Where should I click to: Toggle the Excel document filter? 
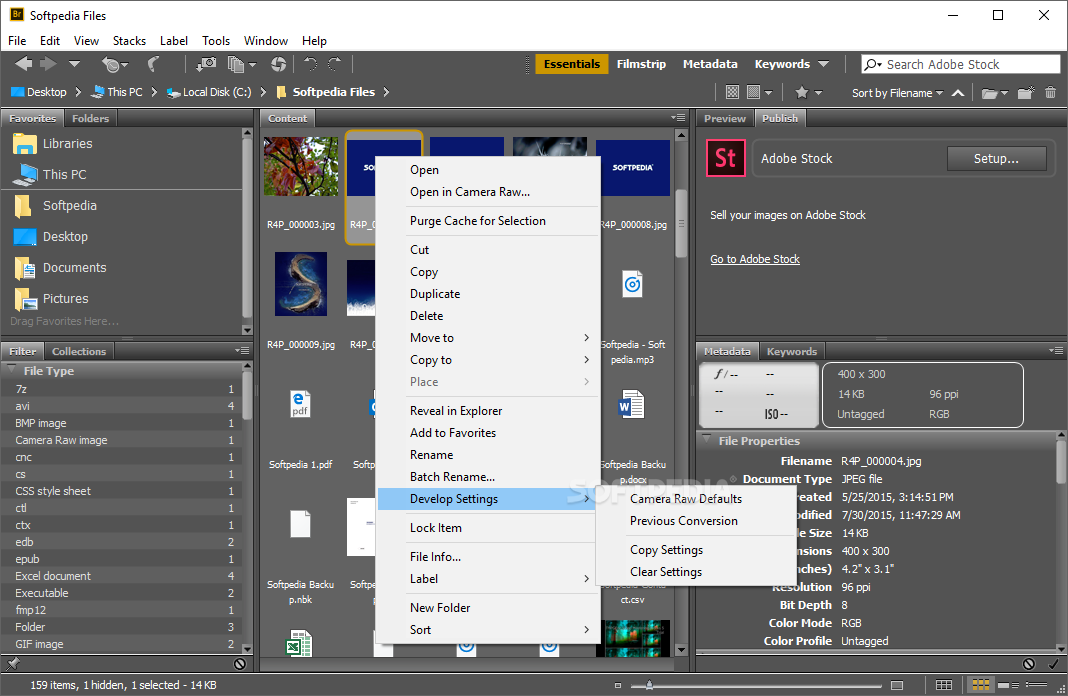123,576
